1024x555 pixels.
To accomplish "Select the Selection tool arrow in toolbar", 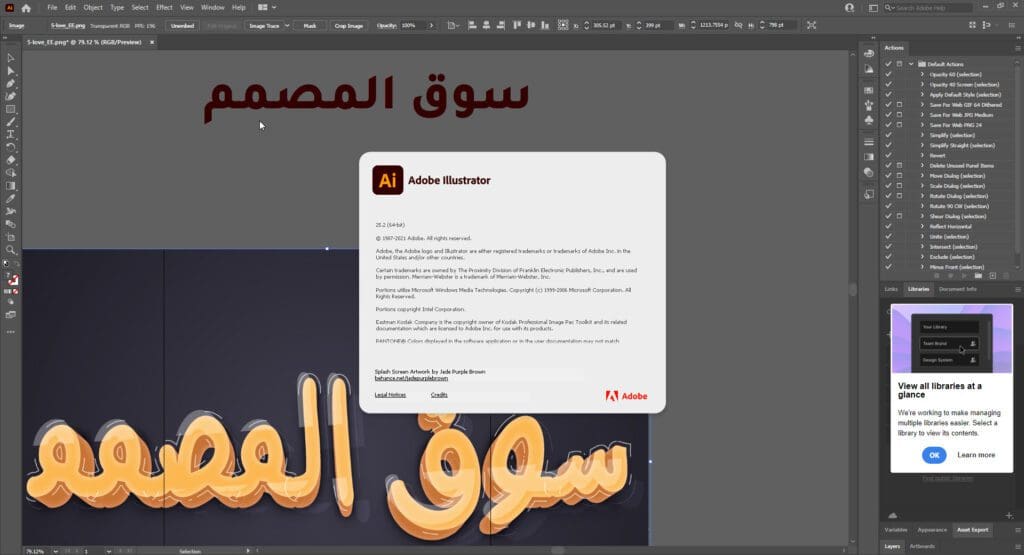I will (x=10, y=58).
